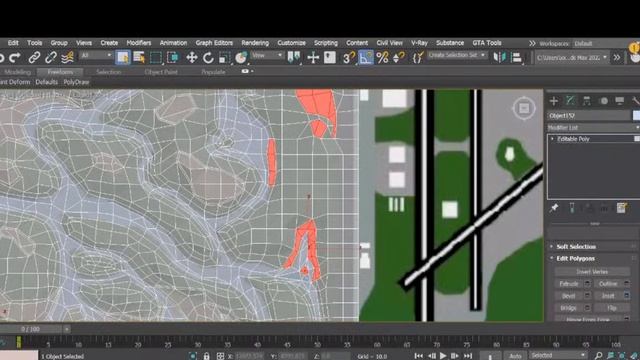640x360 pixels.
Task: Click the Use Pivot Point Center icon
Action: coord(293,58)
